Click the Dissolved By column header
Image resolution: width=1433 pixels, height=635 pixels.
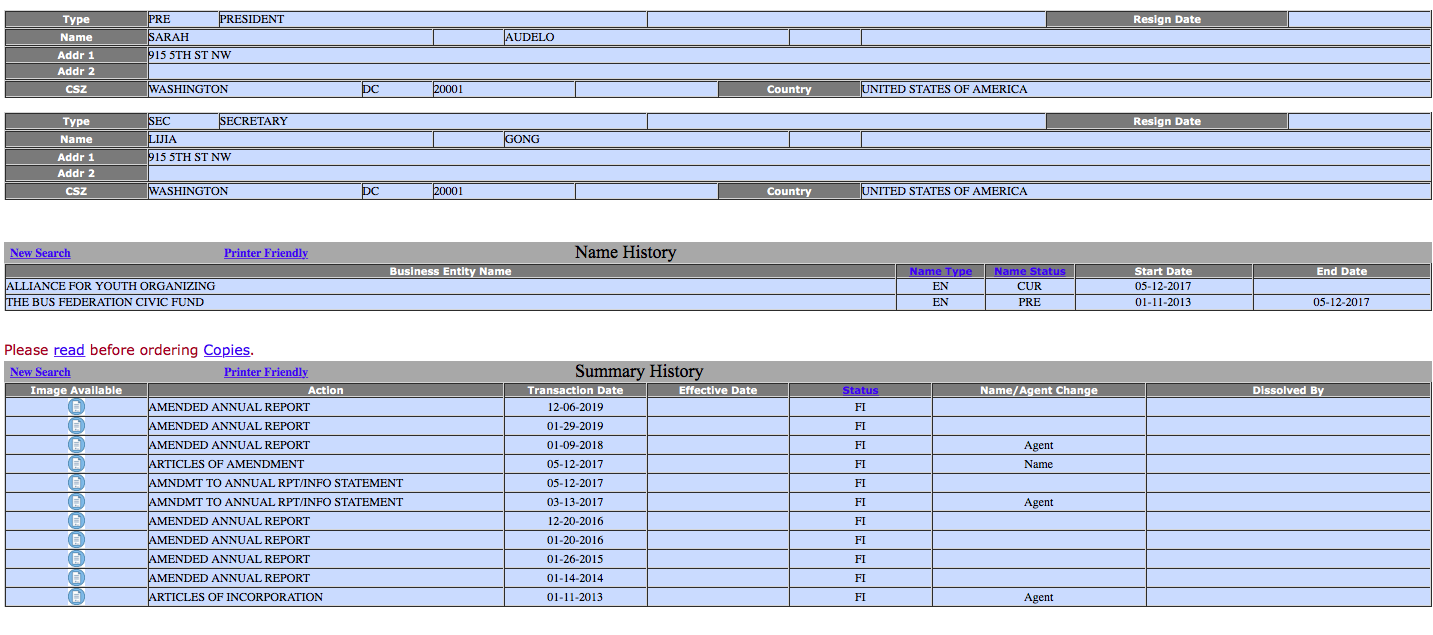click(1288, 390)
